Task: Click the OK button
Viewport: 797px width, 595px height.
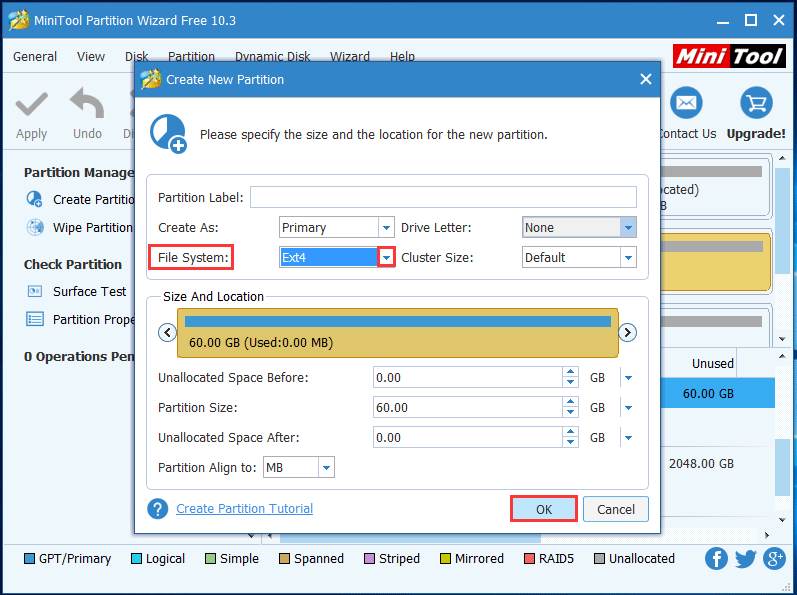Action: [543, 509]
